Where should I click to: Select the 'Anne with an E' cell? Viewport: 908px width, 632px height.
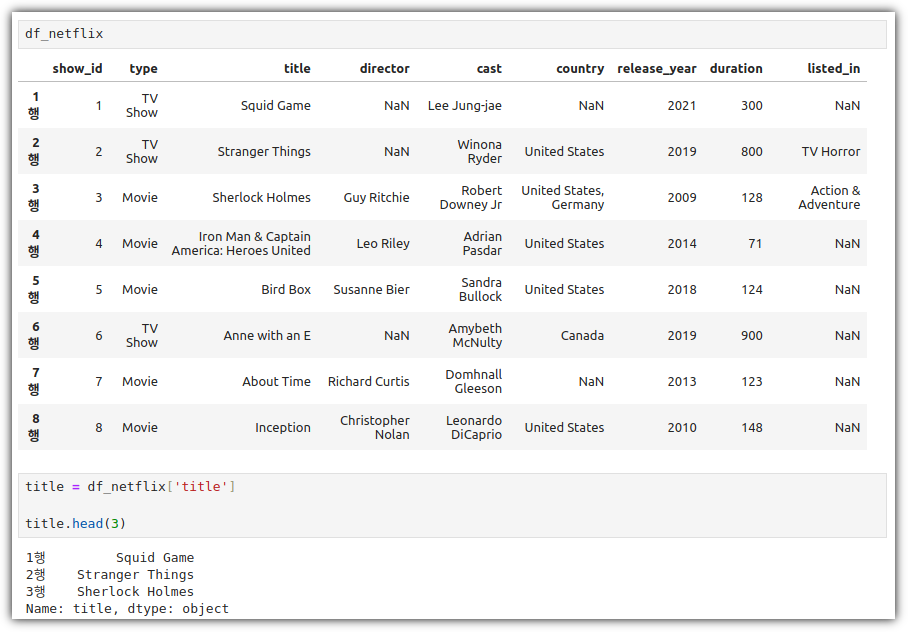click(x=267, y=335)
